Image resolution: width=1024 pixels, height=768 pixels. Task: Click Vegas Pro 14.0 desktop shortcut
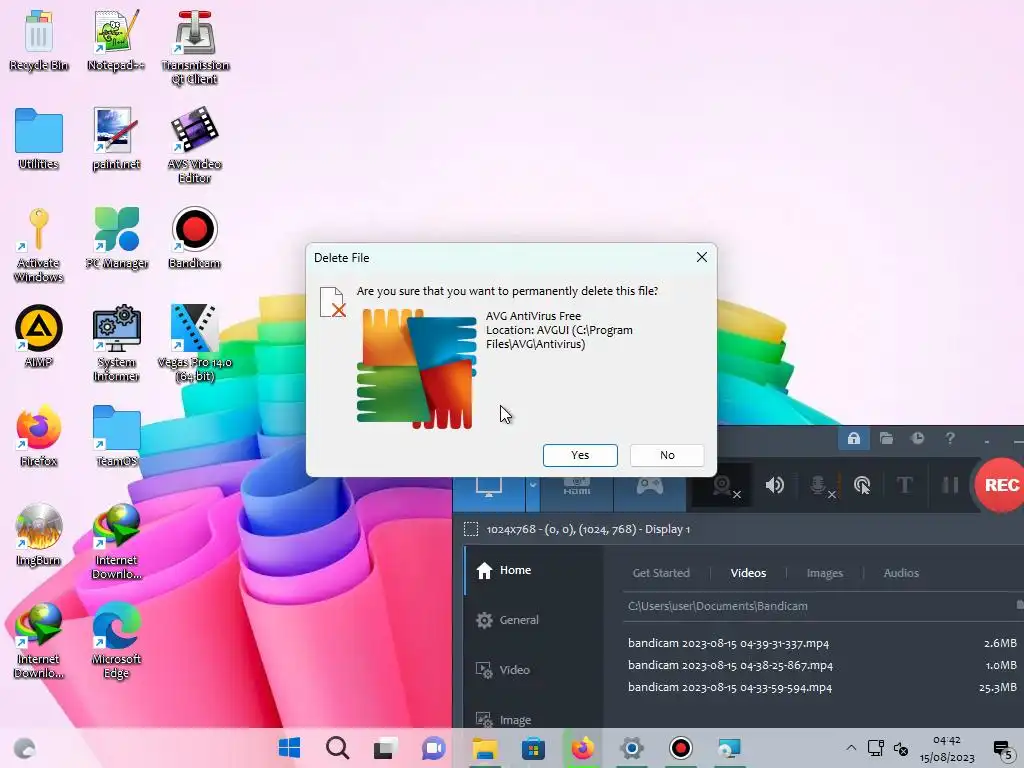[x=195, y=342]
